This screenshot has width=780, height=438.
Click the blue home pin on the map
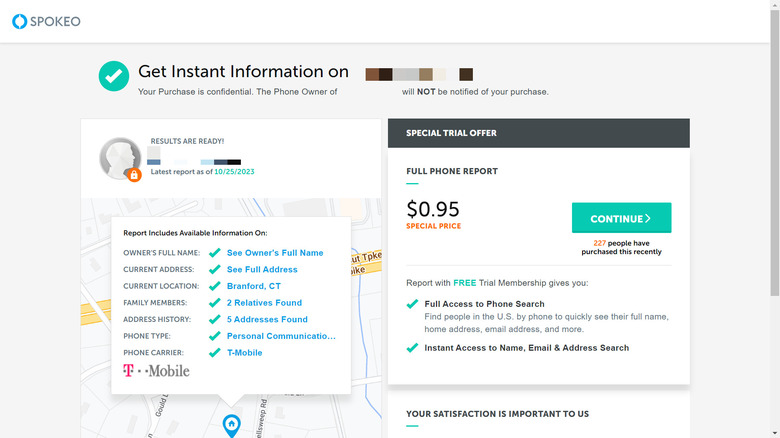[x=231, y=426]
